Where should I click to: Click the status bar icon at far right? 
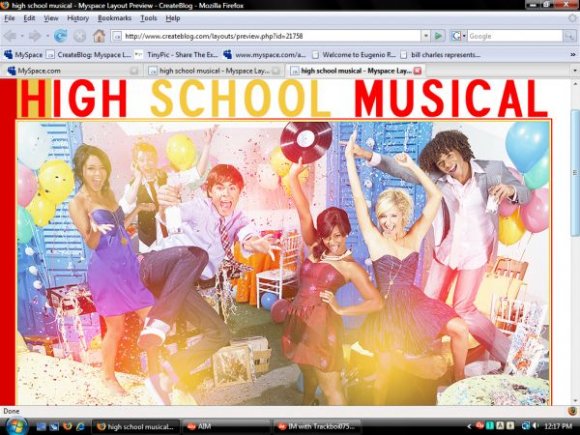pyautogui.click(x=572, y=411)
